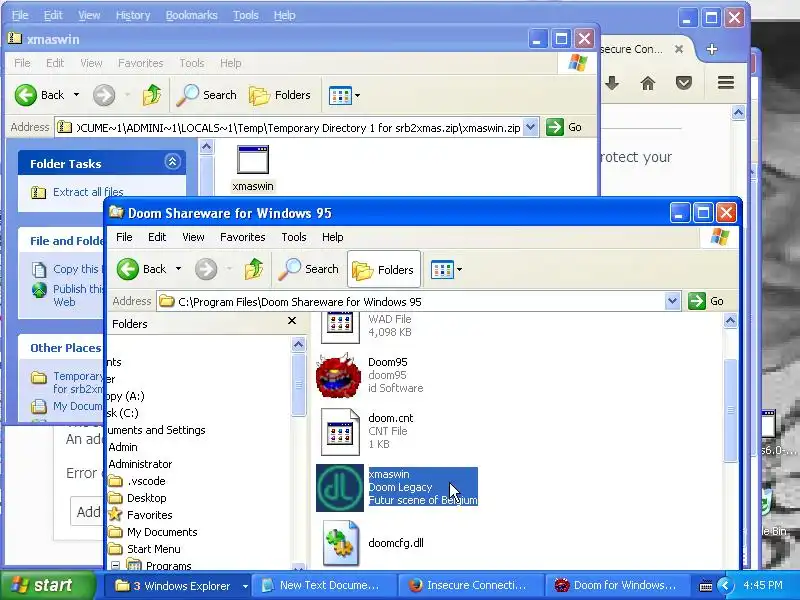The height and width of the screenshot is (600, 800).
Task: Click Firefox home icon
Action: click(x=647, y=83)
